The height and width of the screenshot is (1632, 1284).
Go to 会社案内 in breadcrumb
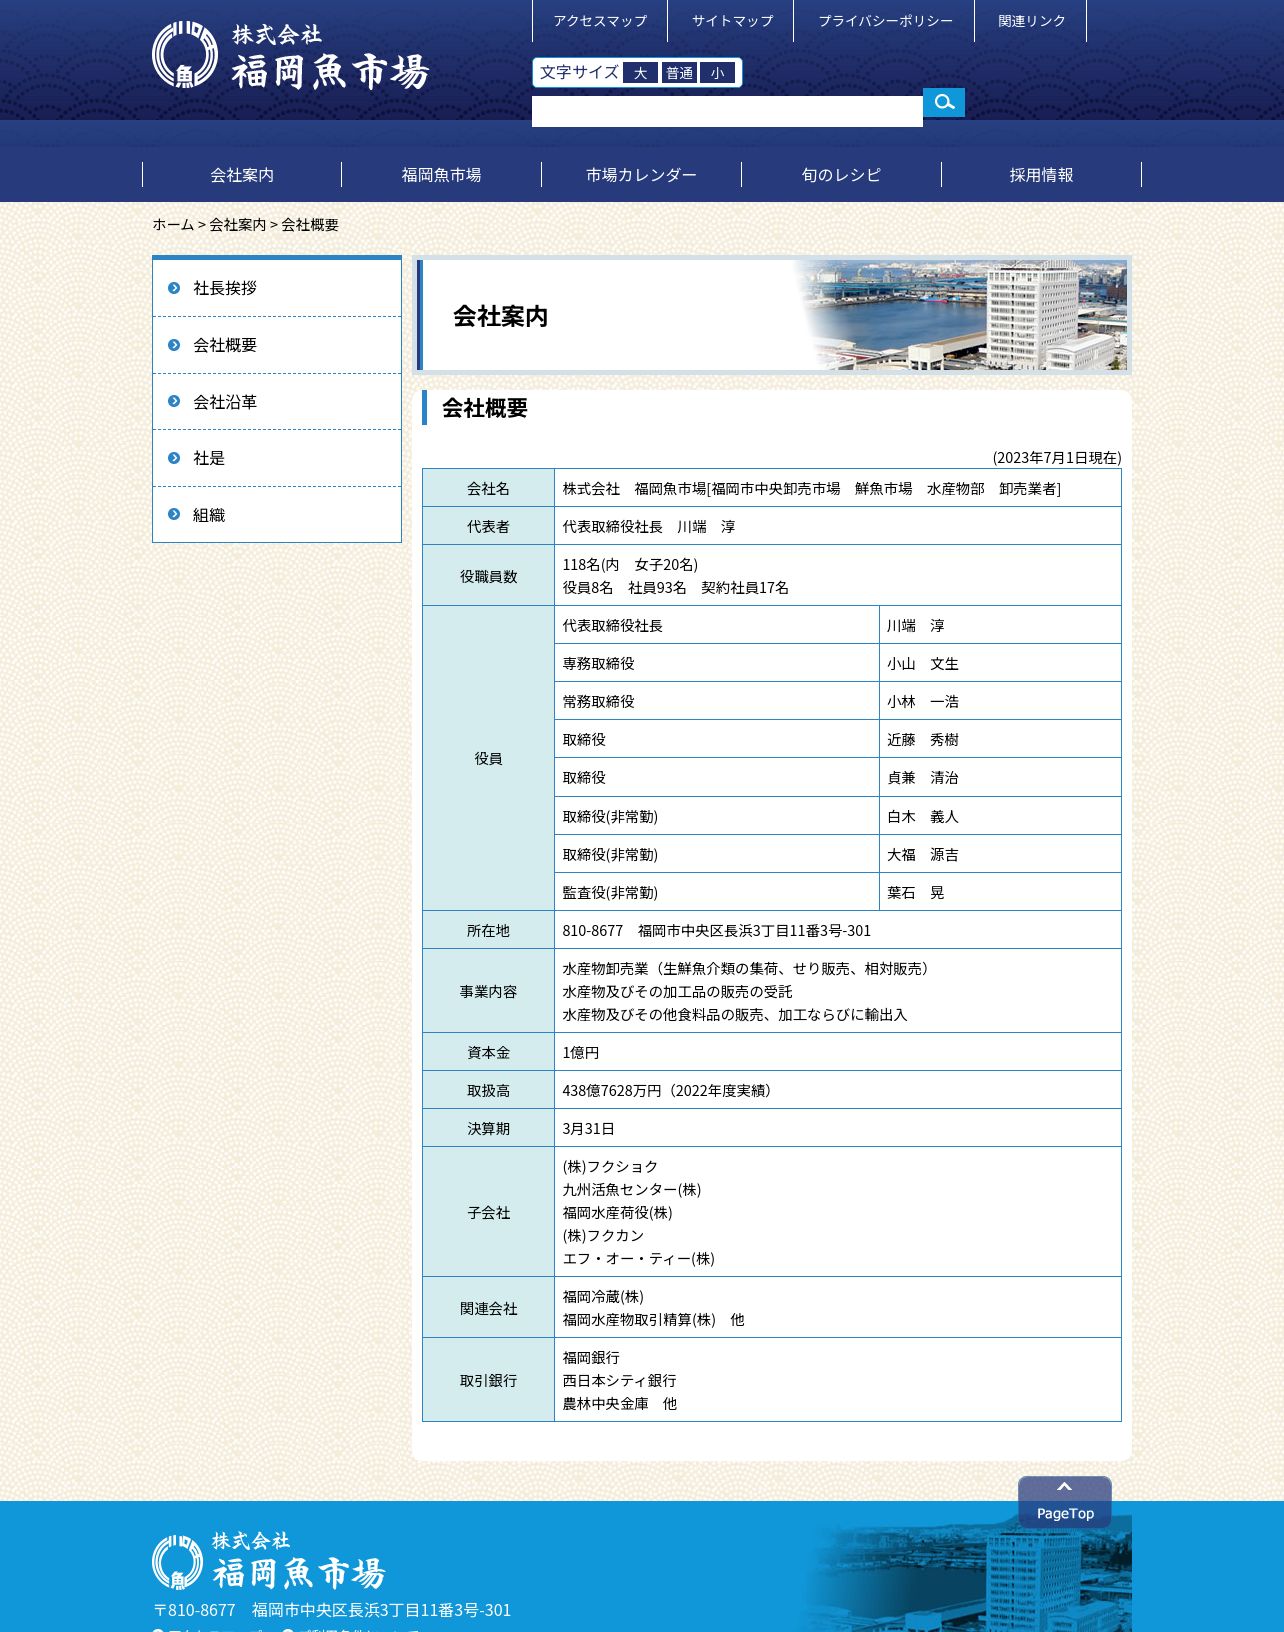click(238, 225)
